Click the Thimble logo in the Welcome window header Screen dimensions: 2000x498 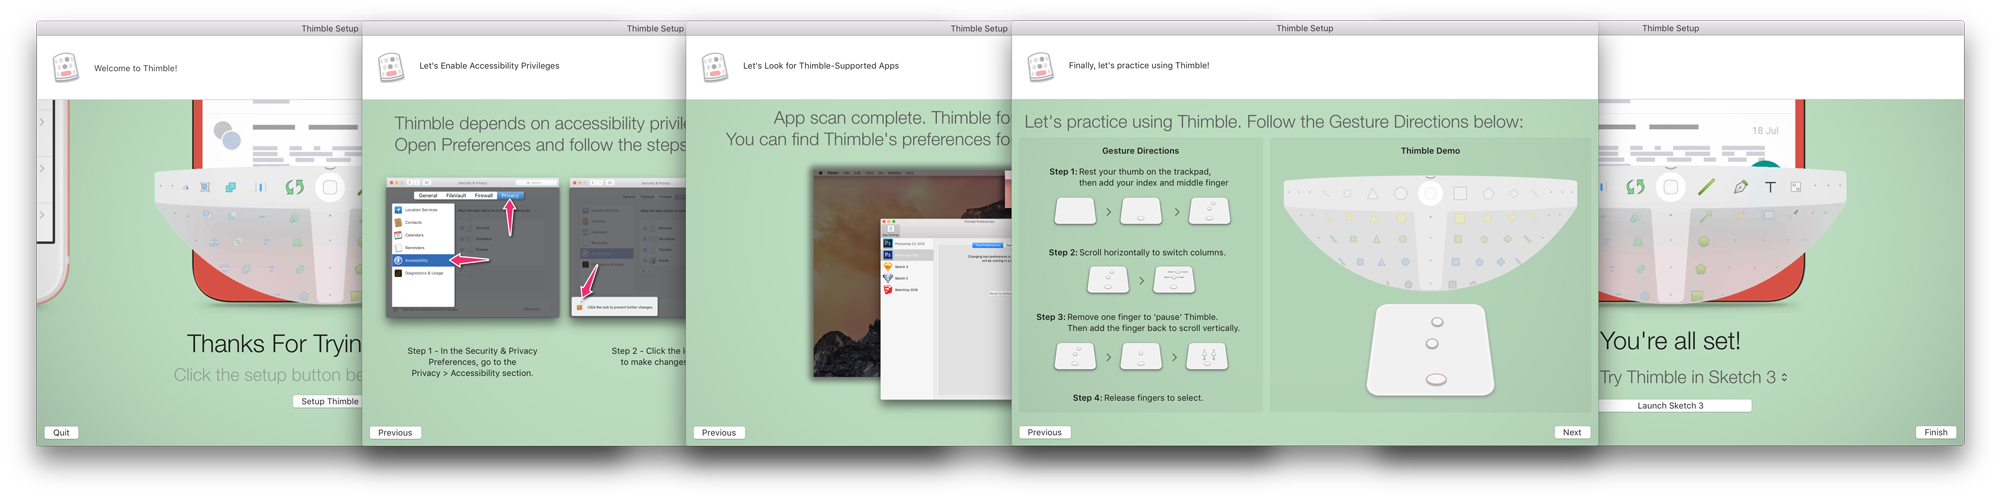(66, 68)
